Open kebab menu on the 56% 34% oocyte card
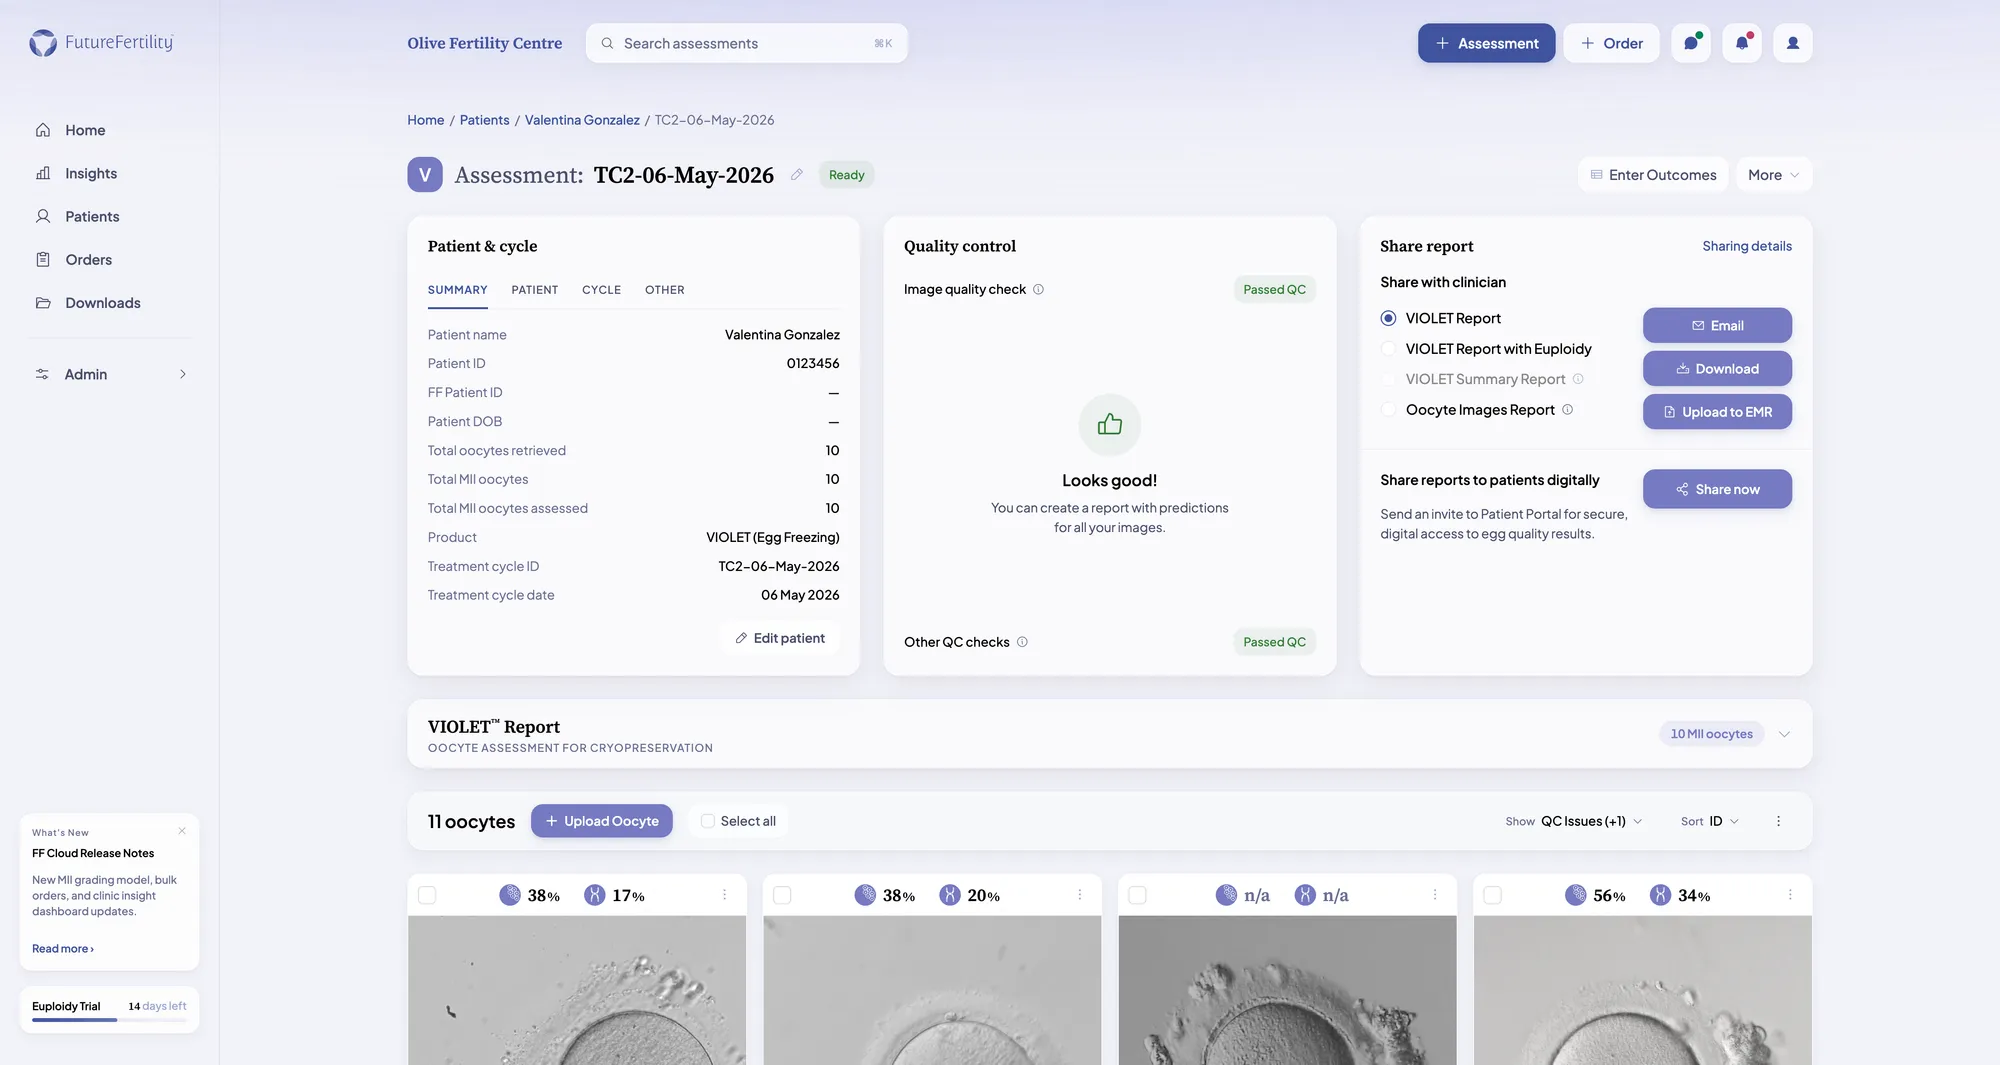Viewport: 2000px width, 1065px height. pyautogui.click(x=1790, y=895)
